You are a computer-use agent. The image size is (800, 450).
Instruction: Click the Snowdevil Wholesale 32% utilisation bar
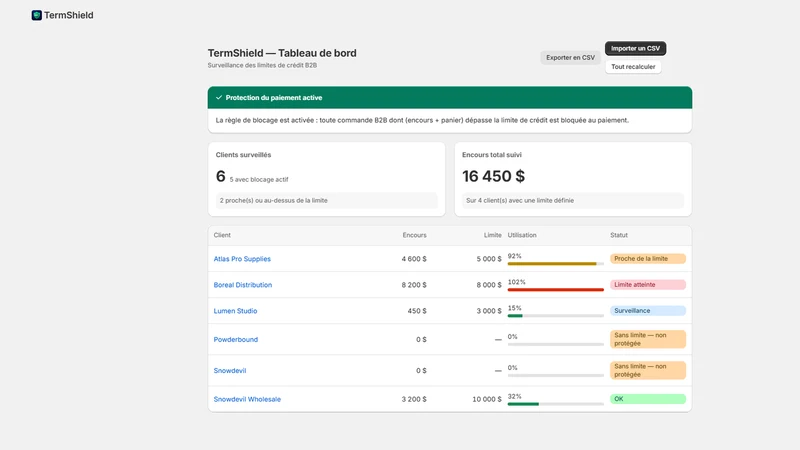tap(556, 404)
